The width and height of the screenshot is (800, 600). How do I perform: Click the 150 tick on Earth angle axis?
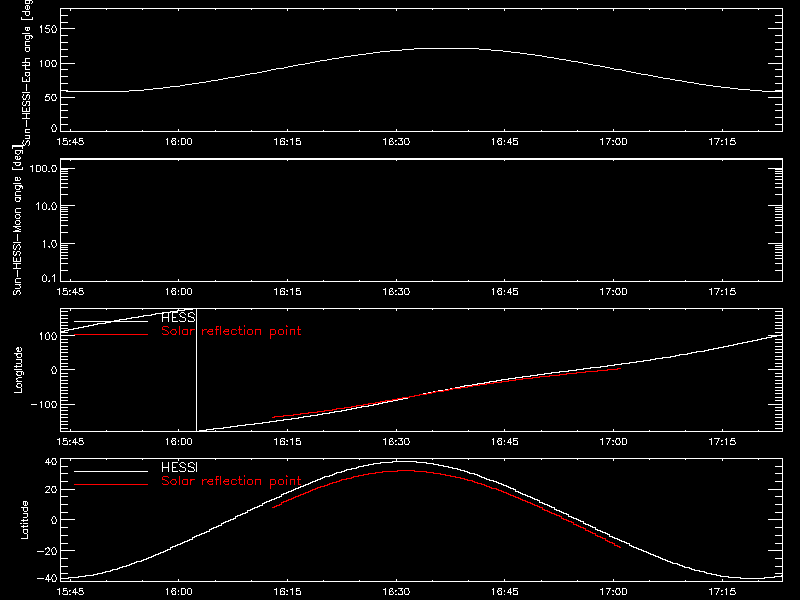(x=48, y=29)
